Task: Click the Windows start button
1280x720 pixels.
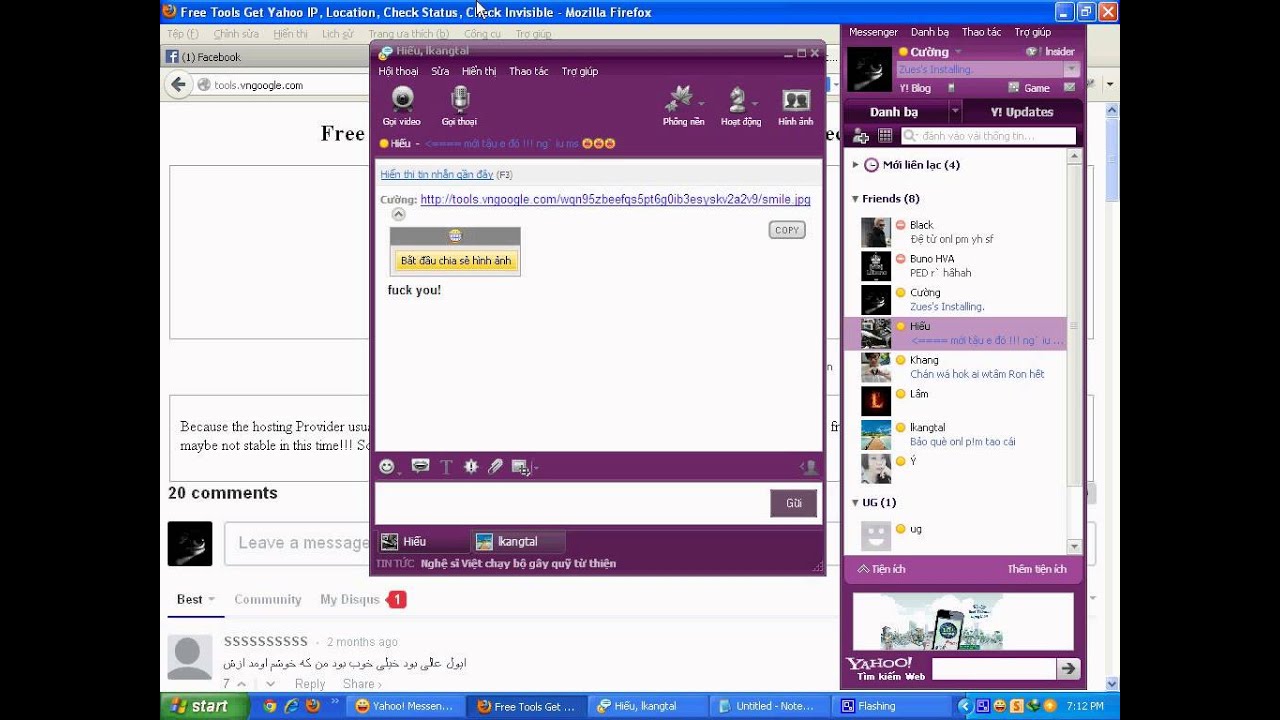Action: tap(204, 706)
